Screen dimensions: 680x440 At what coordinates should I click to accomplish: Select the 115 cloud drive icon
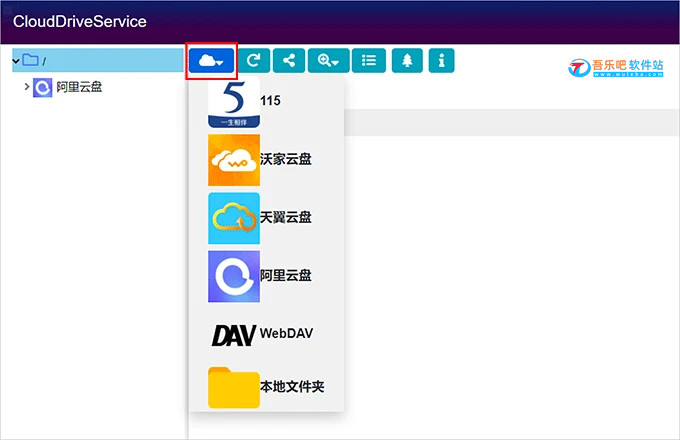coord(234,102)
